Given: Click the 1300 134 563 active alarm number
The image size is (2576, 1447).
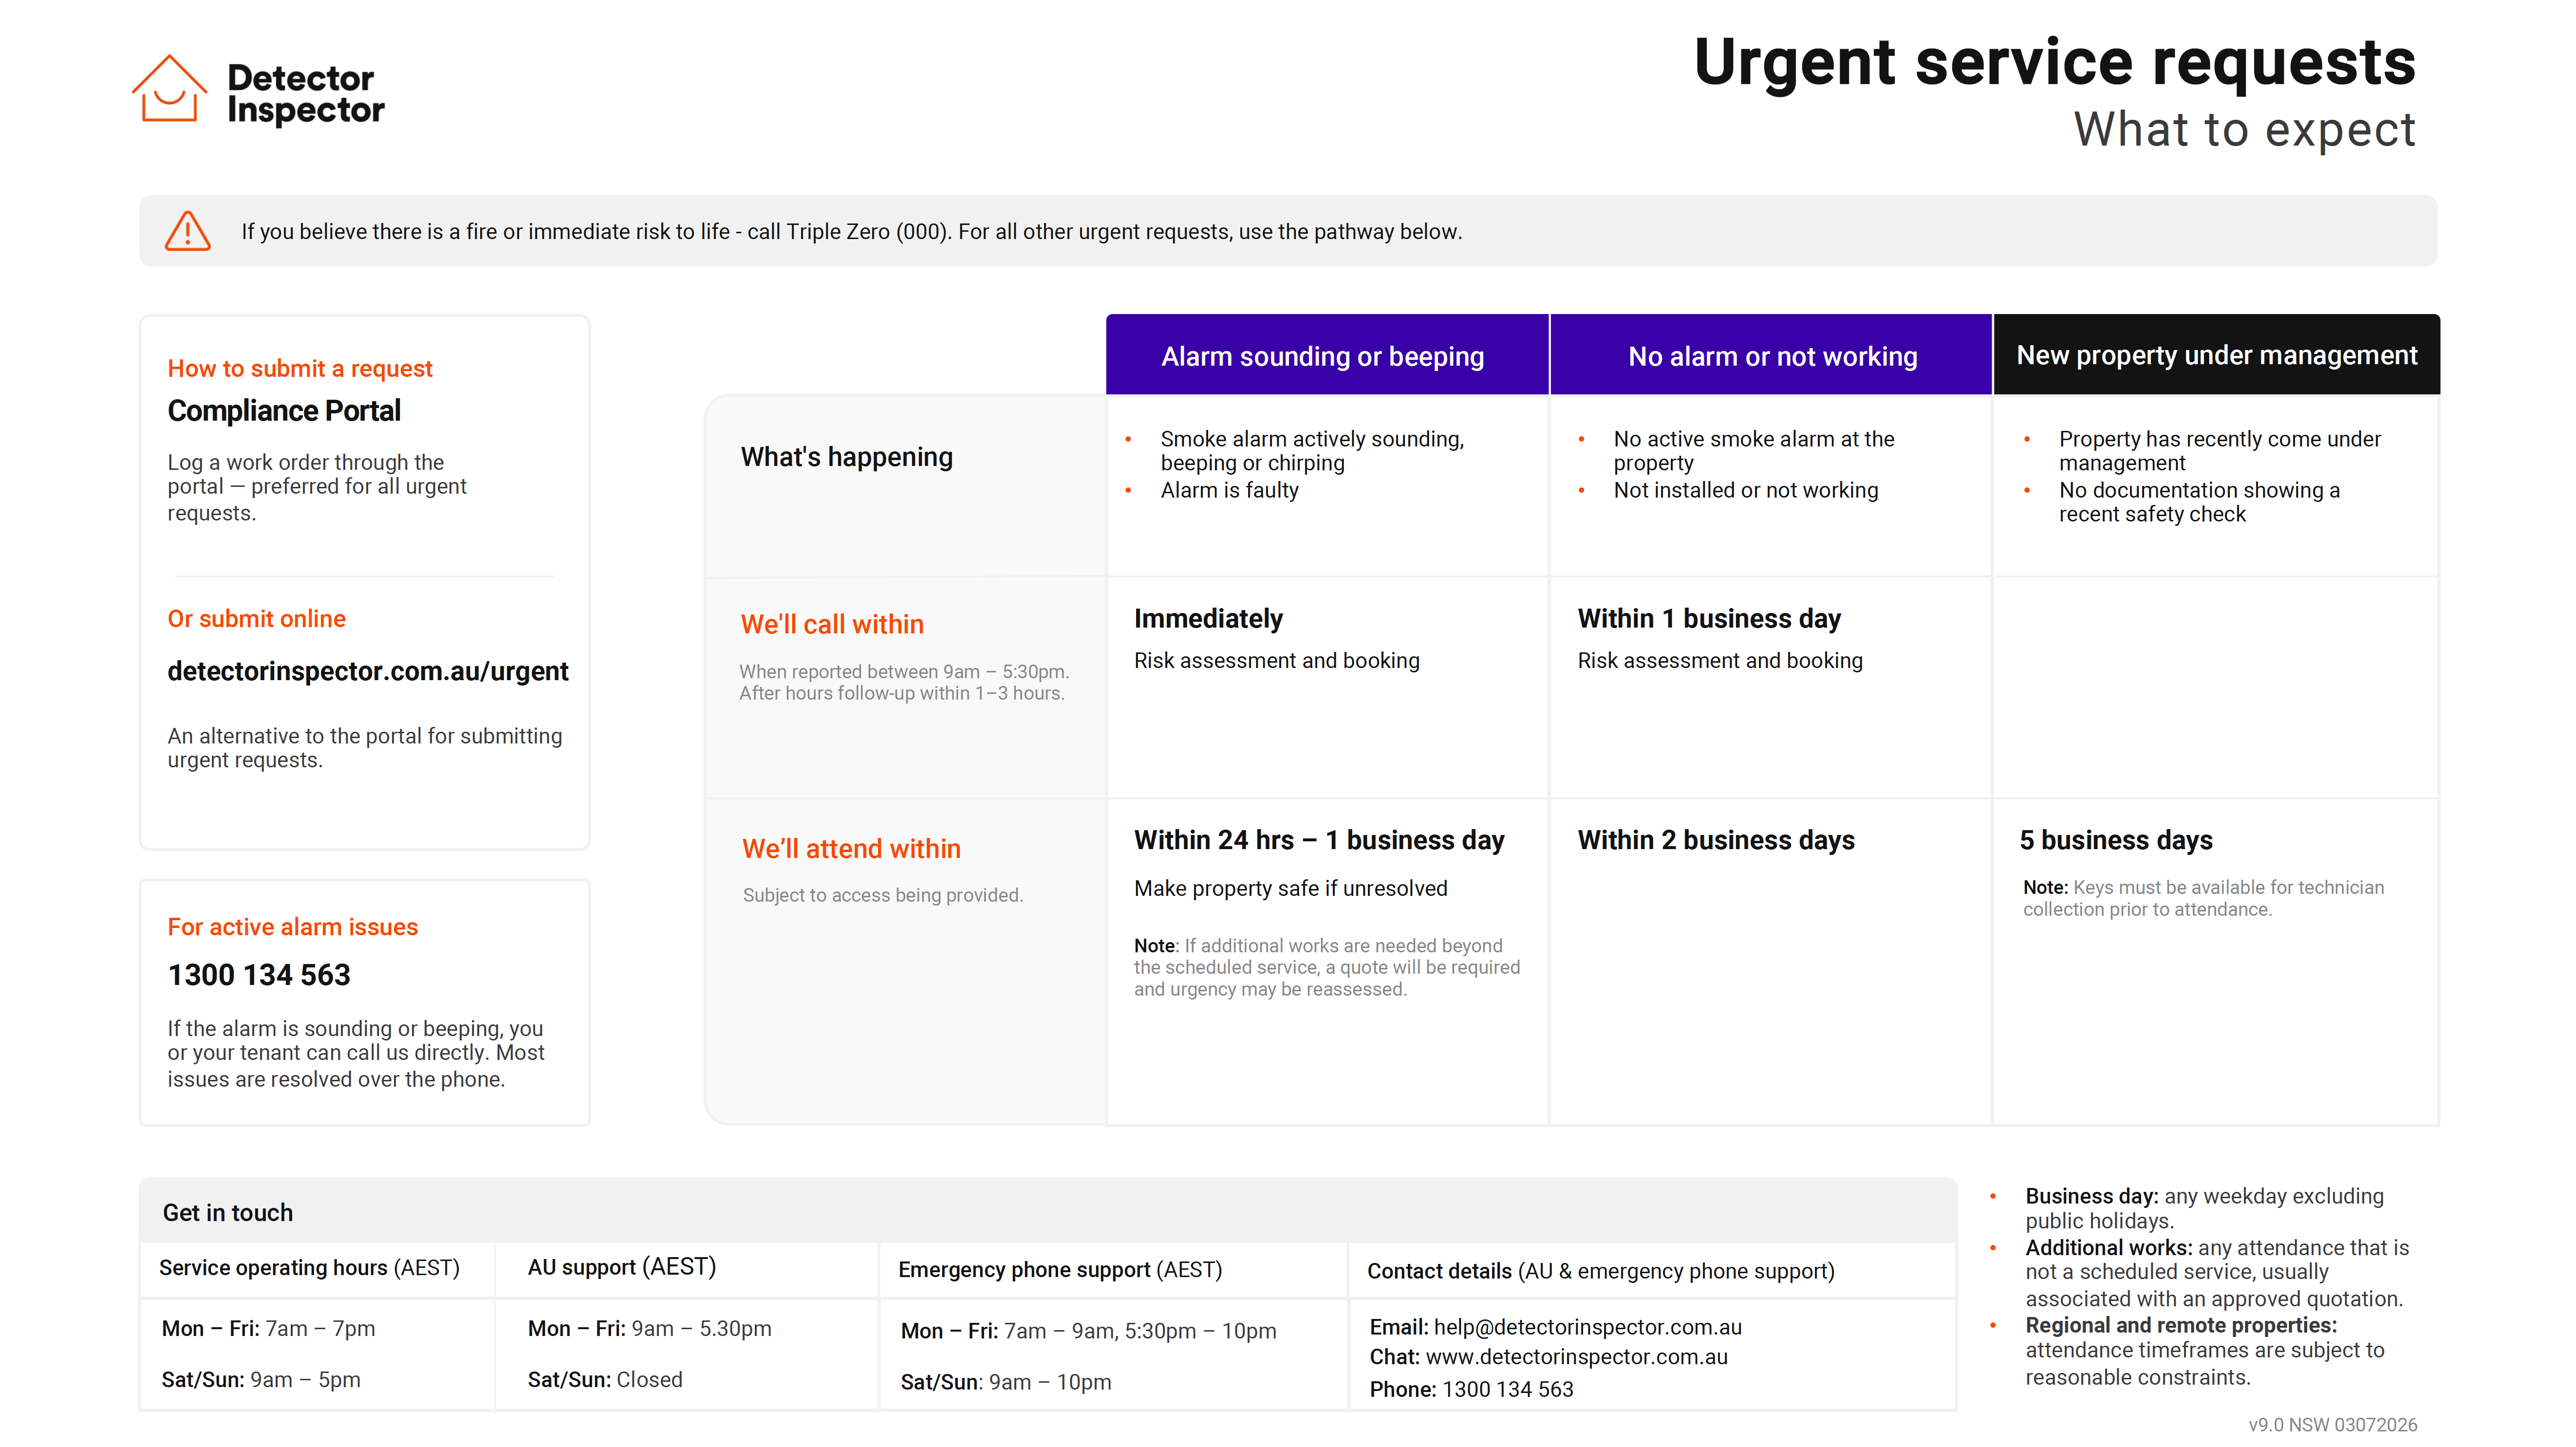Looking at the screenshot, I should 259,975.
